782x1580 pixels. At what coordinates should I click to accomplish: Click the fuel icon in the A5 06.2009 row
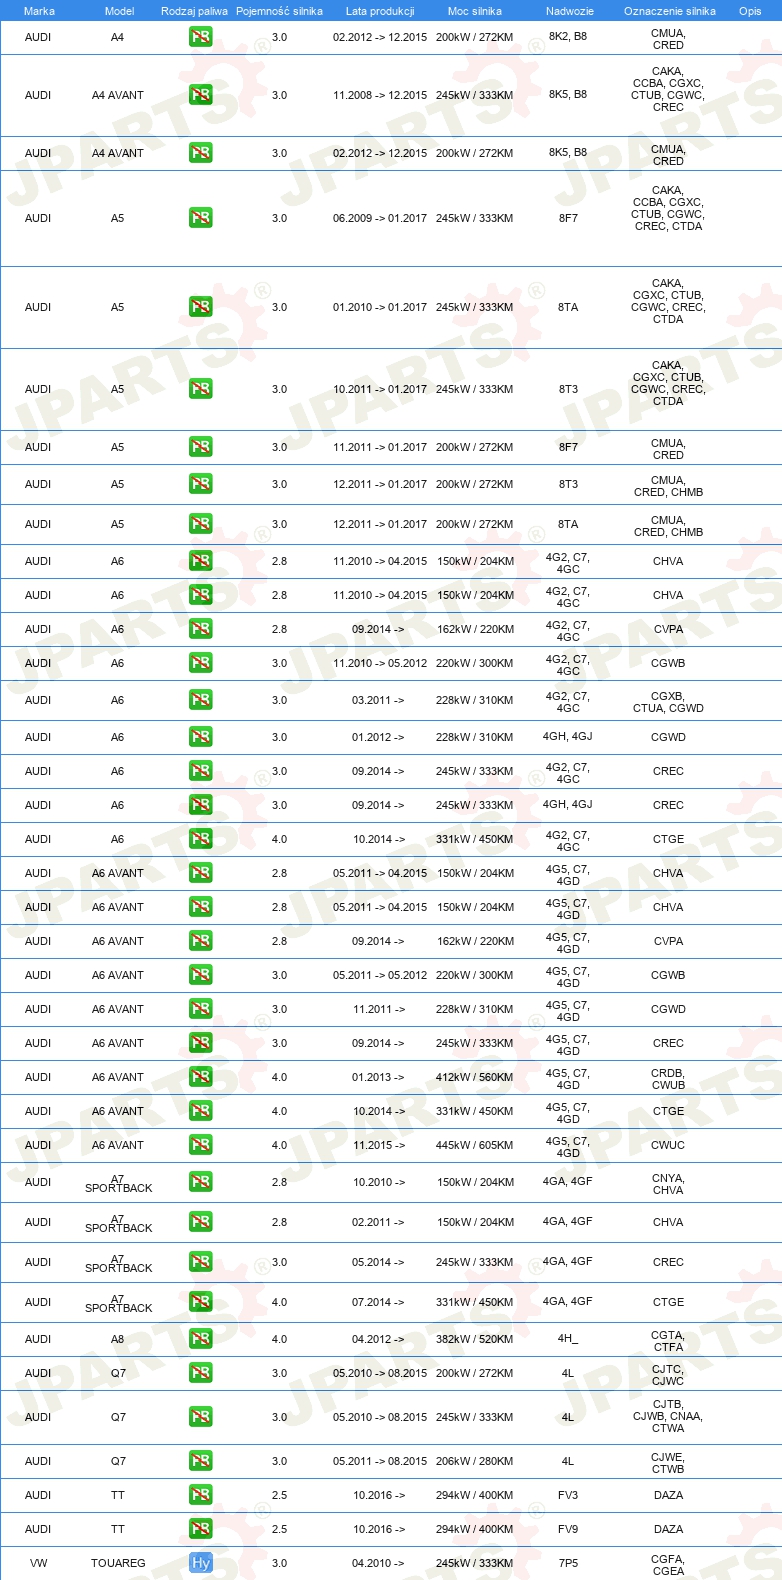[201, 218]
